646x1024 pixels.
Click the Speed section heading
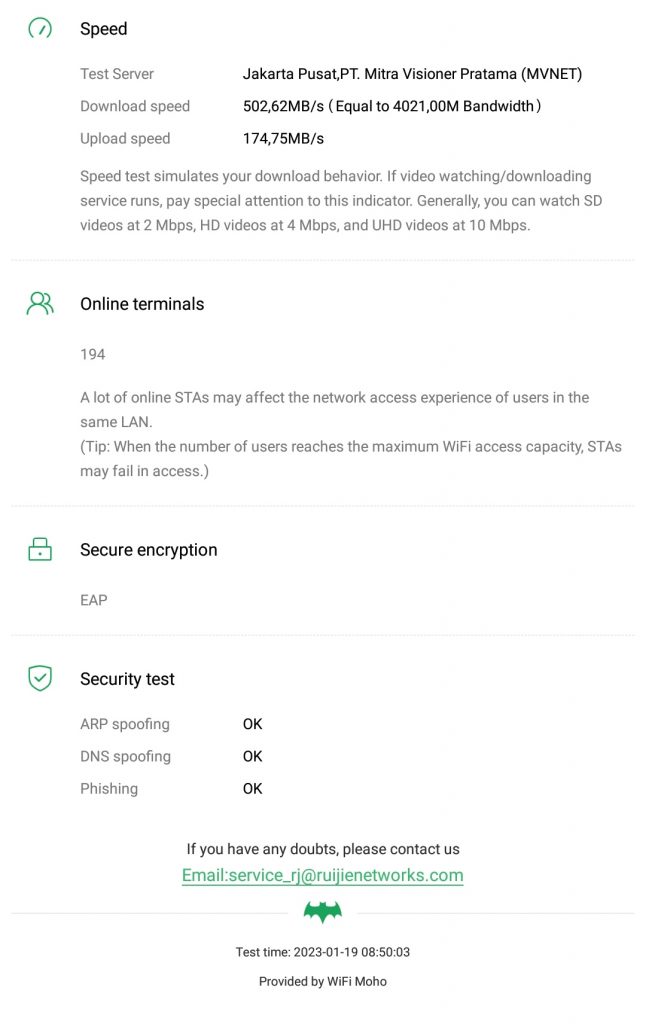pyautogui.click(x=104, y=29)
